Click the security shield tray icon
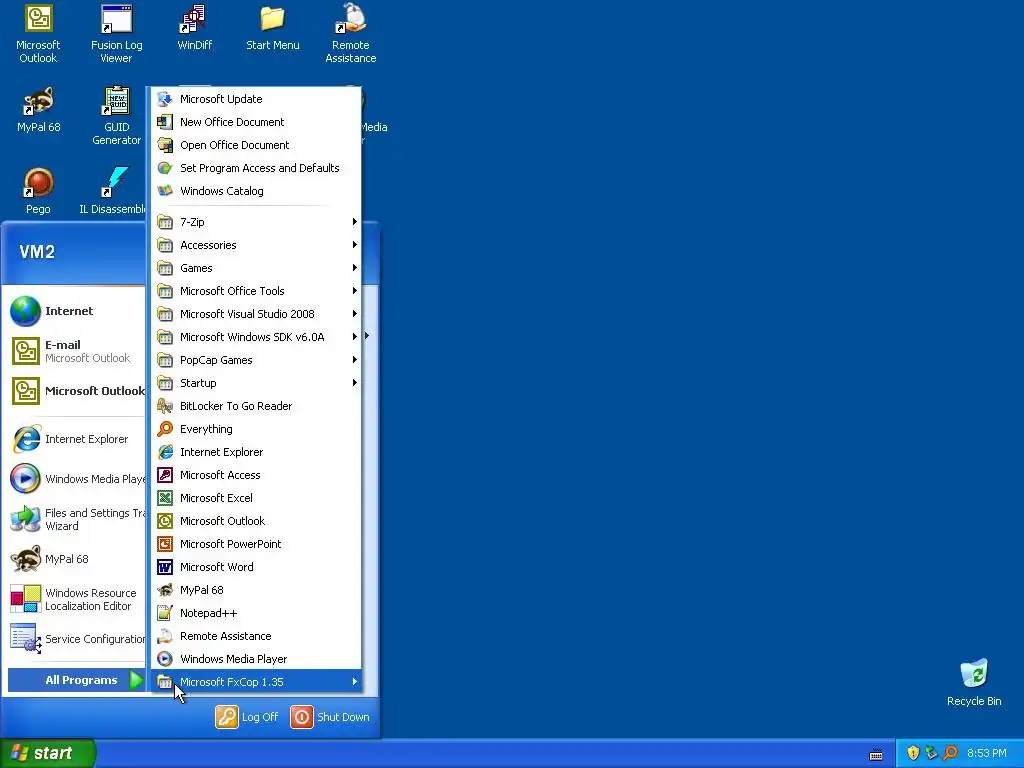This screenshot has width=1024, height=768. tap(913, 753)
